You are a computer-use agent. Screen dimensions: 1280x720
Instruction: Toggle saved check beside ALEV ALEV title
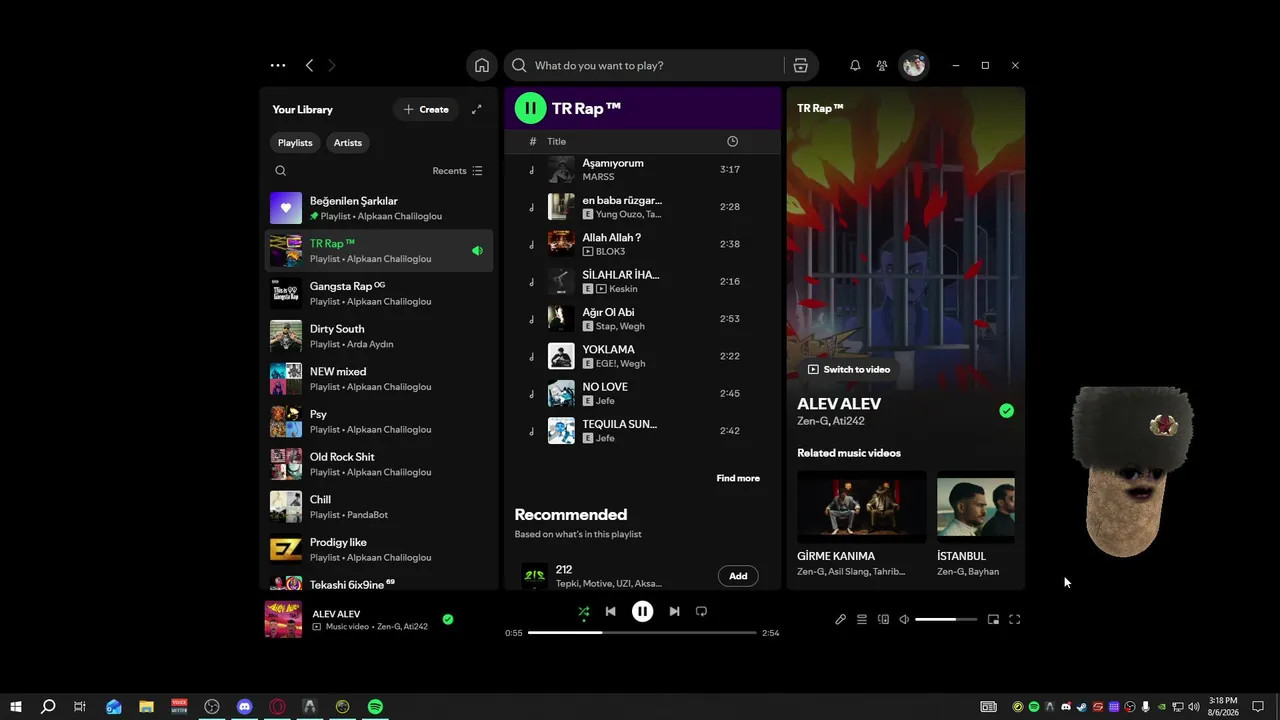click(x=1006, y=411)
